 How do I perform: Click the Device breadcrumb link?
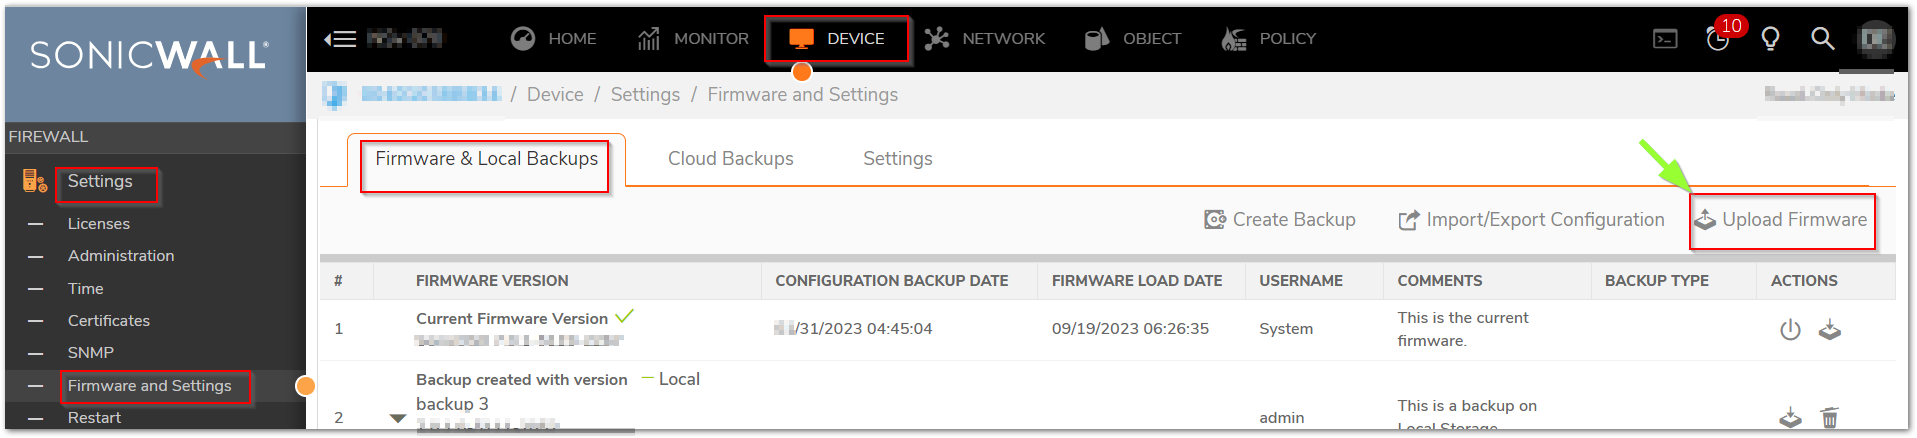tap(555, 95)
